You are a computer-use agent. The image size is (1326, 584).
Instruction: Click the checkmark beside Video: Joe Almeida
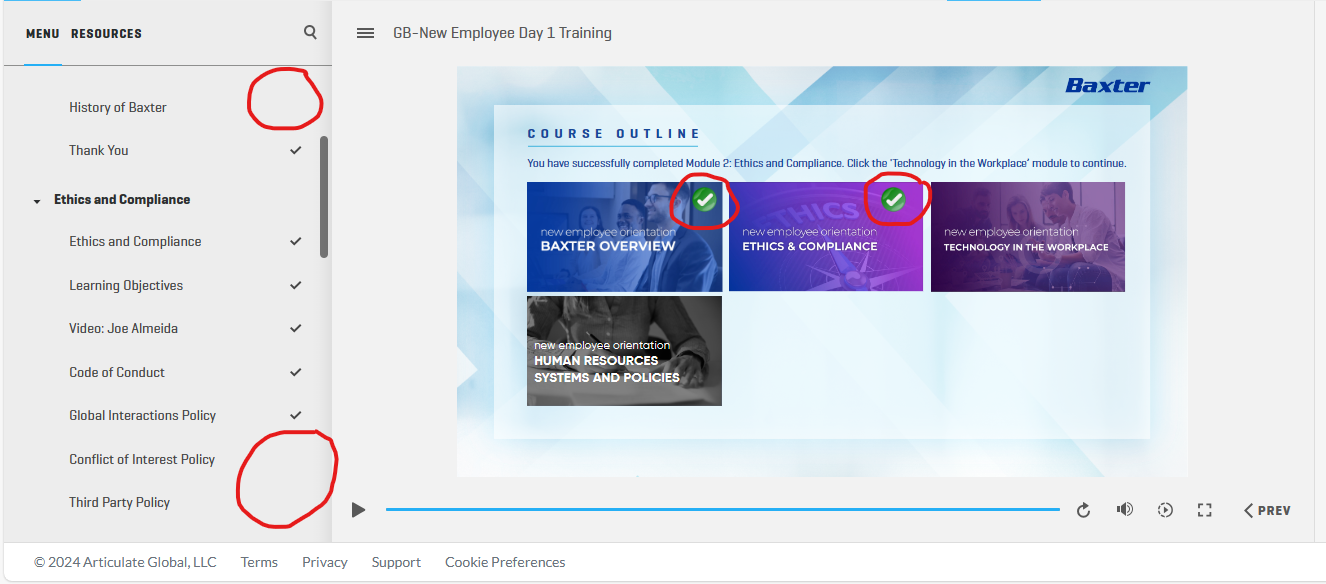[x=295, y=328]
